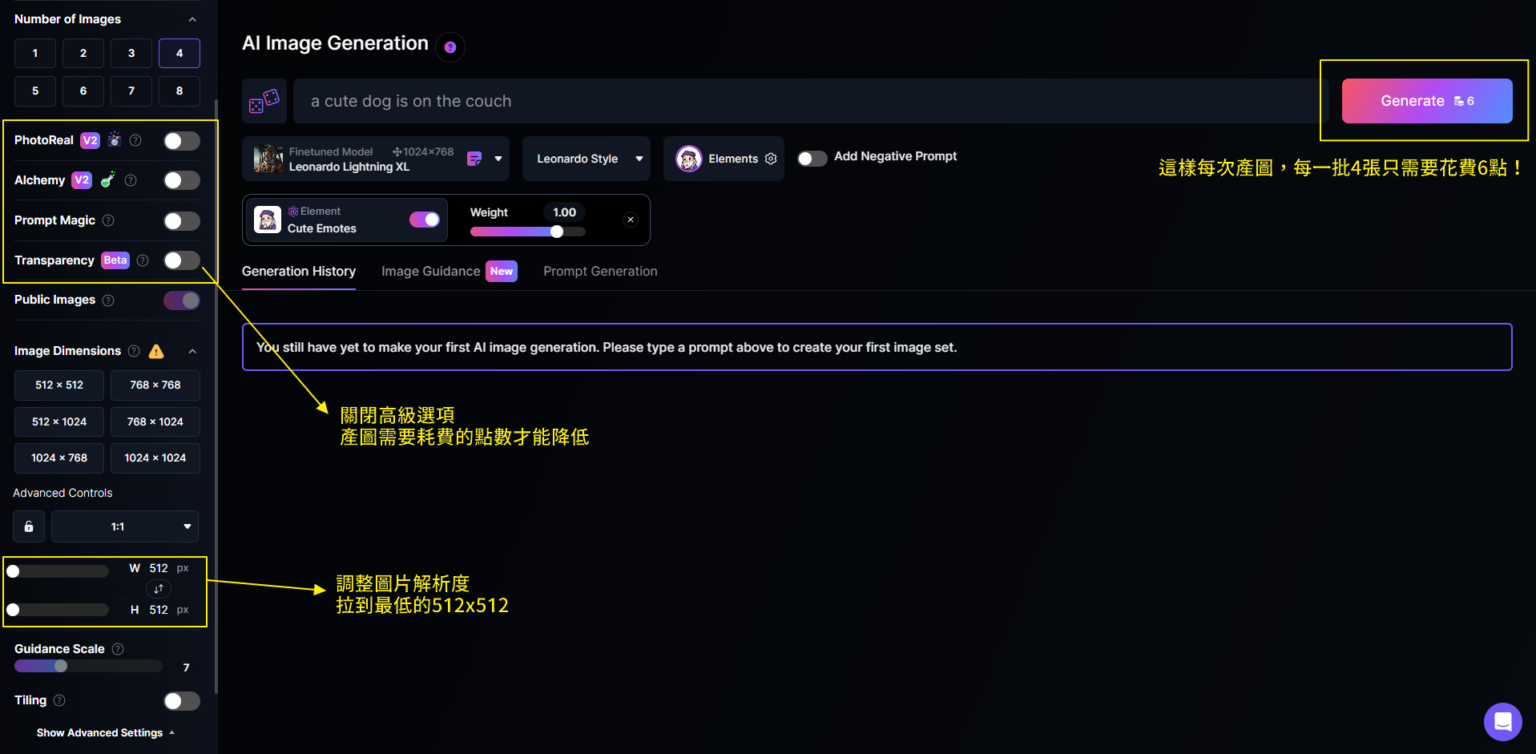Remove the Cute Emotes element with X
Viewport: 1536px width, 754px height.
click(x=630, y=220)
